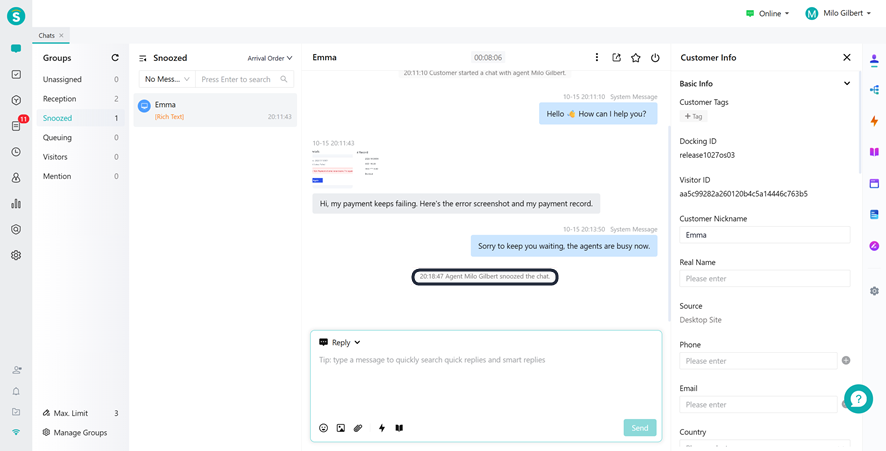
Task: Star the chat with Emma
Action: point(636,57)
